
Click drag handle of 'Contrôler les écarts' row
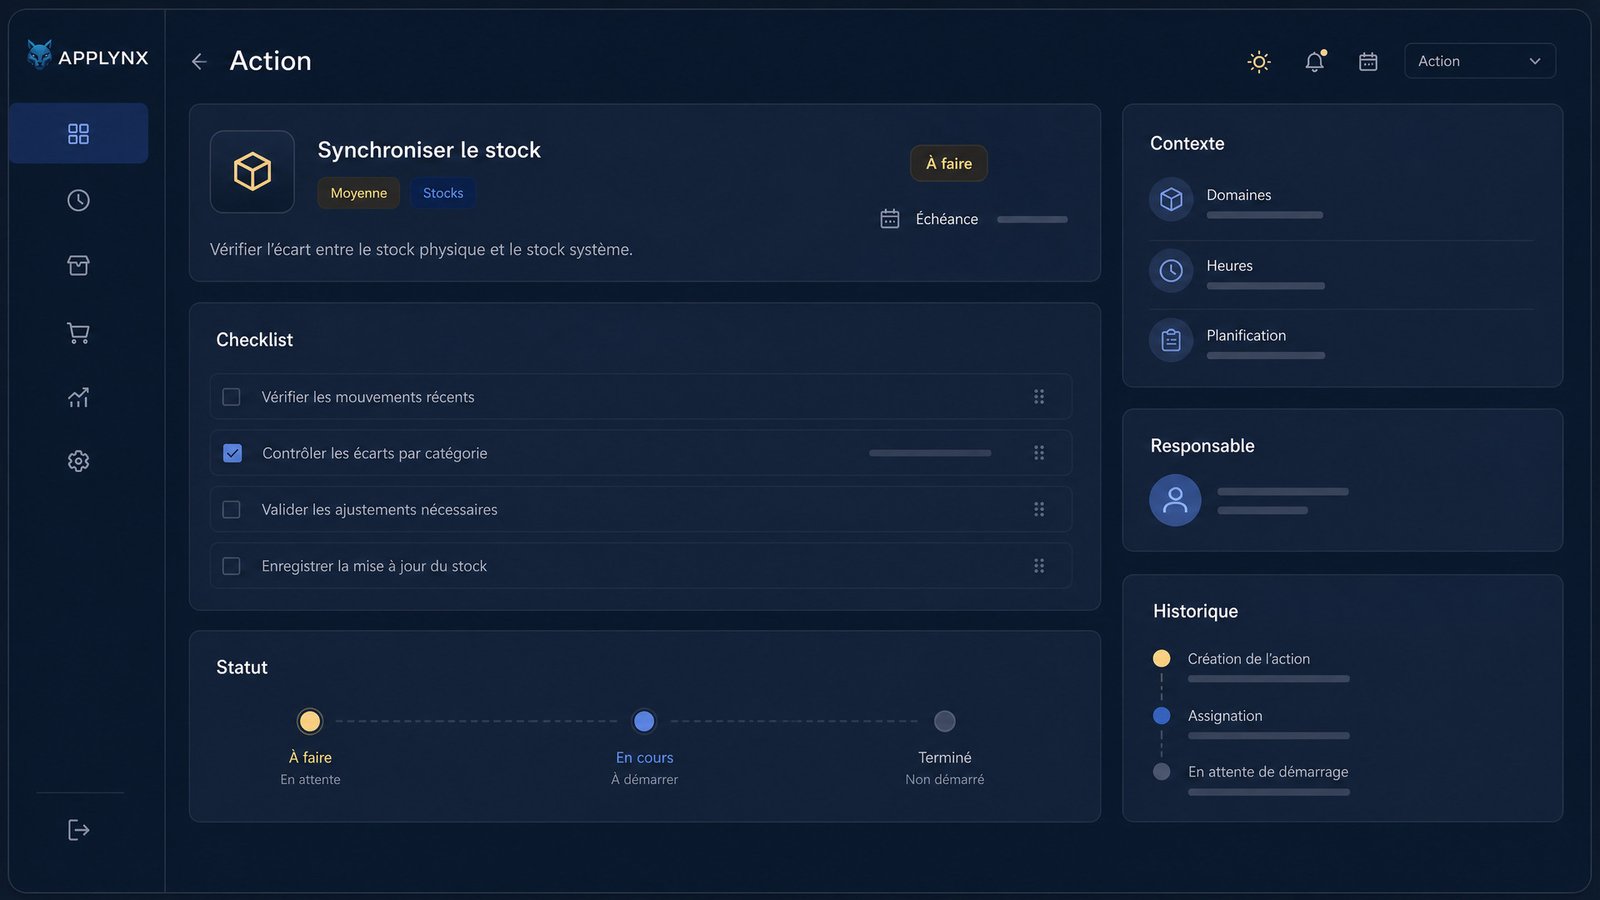coord(1039,453)
